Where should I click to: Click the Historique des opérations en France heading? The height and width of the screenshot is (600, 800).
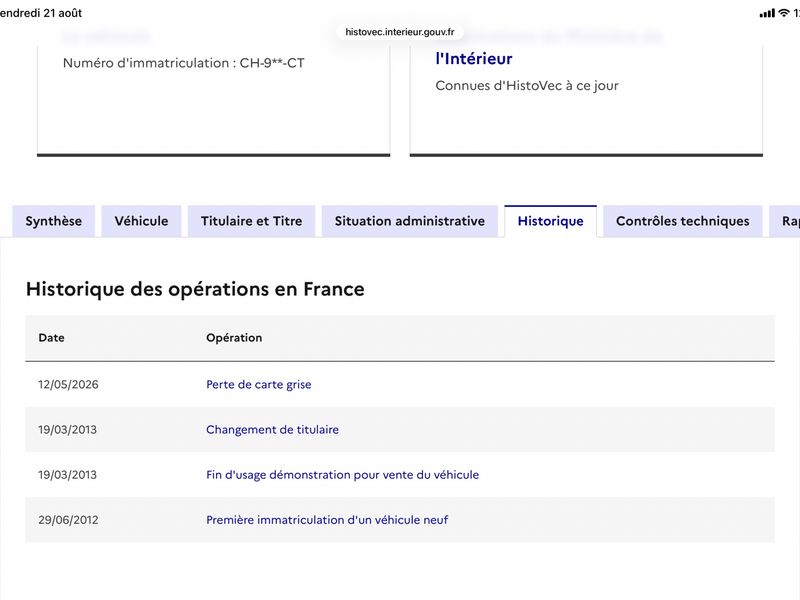[x=195, y=289]
